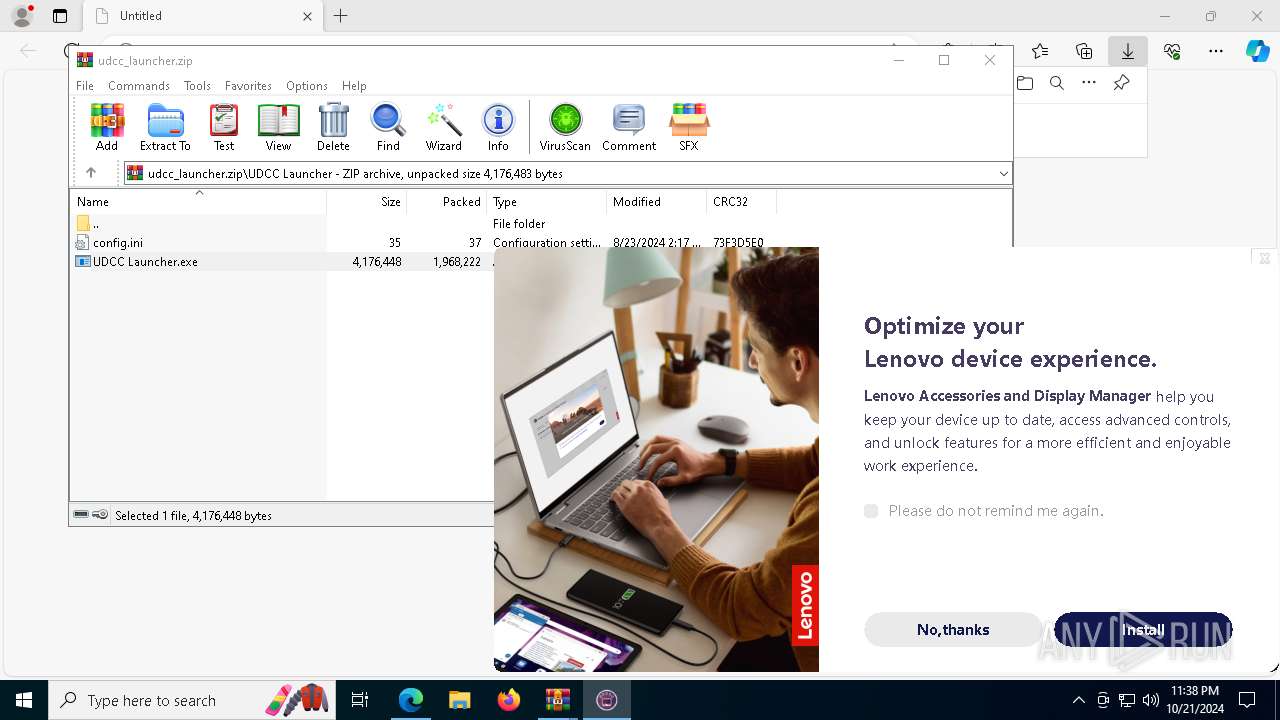Open the Favorites menu
Screen dimensions: 1280x720
click(248, 86)
